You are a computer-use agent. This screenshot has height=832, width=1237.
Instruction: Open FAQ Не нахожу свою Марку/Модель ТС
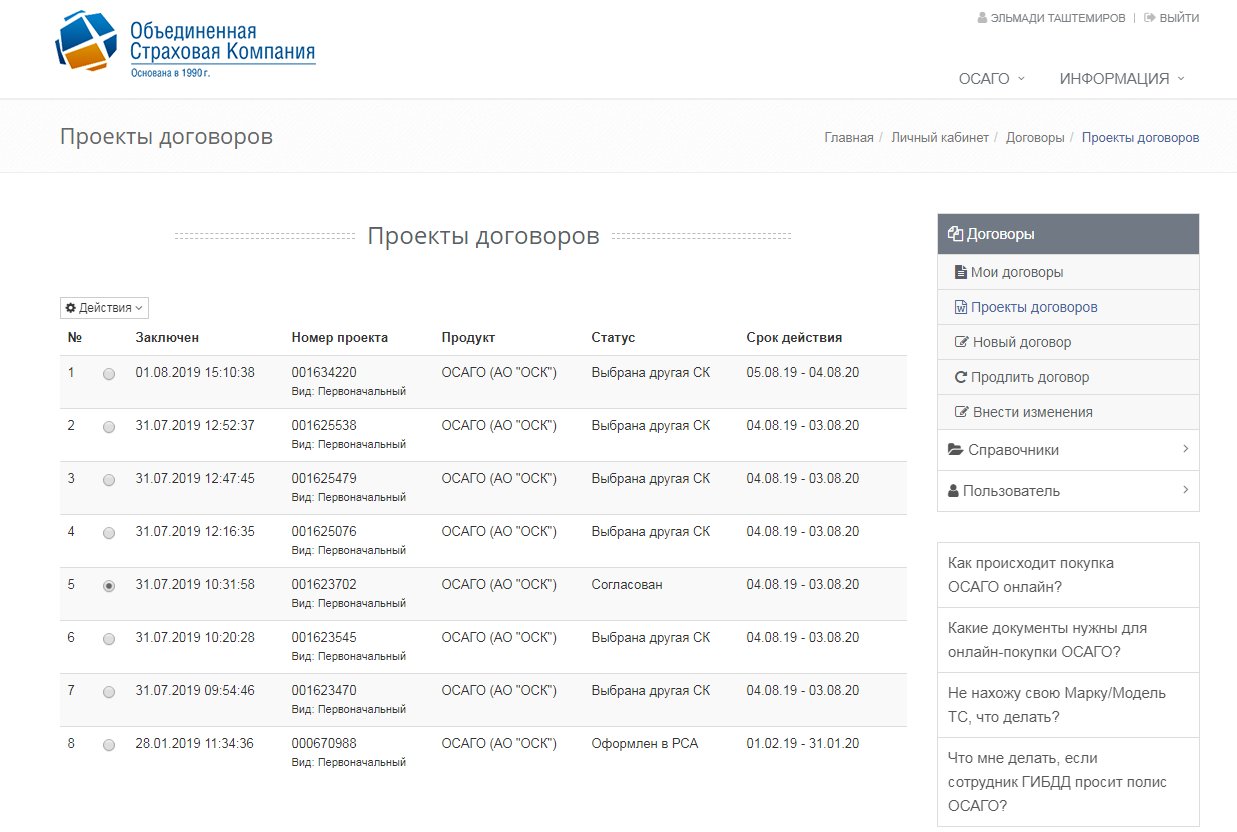point(1068,705)
